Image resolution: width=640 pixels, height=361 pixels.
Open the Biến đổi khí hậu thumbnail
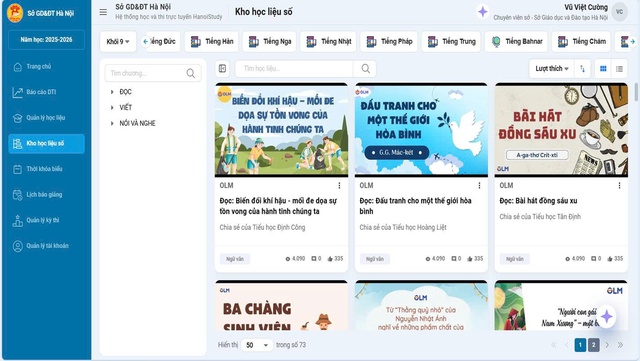pyautogui.click(x=282, y=130)
